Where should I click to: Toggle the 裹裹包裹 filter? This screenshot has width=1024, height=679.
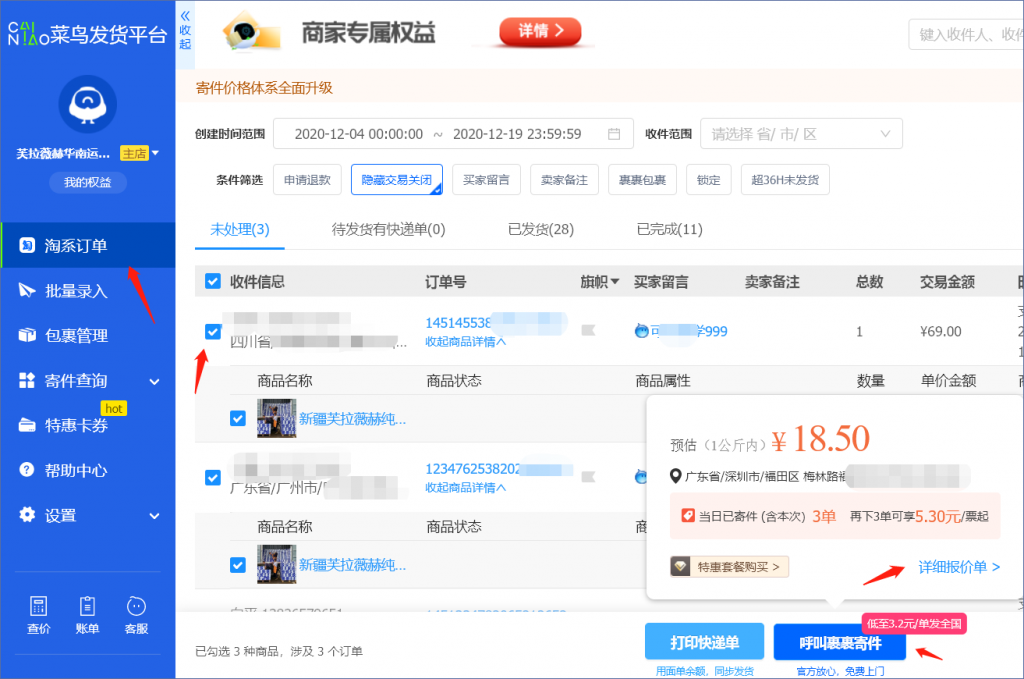(643, 180)
